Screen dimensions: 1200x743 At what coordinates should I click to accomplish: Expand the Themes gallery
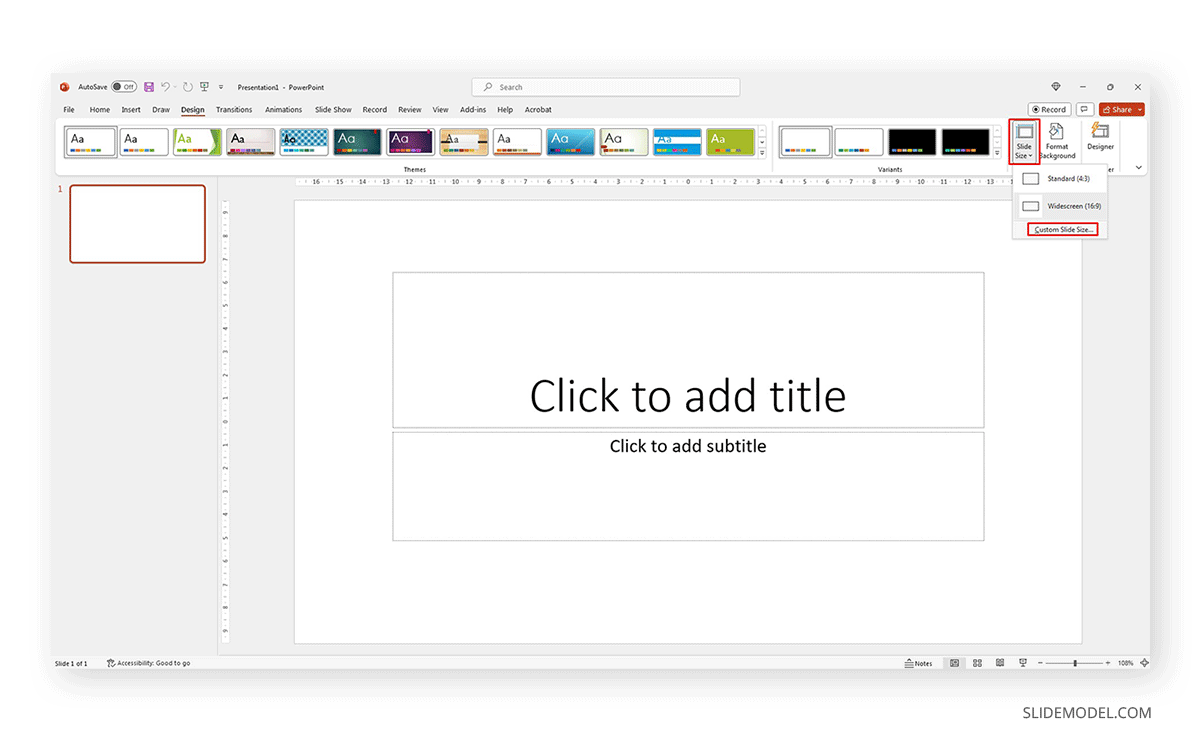coord(762,153)
